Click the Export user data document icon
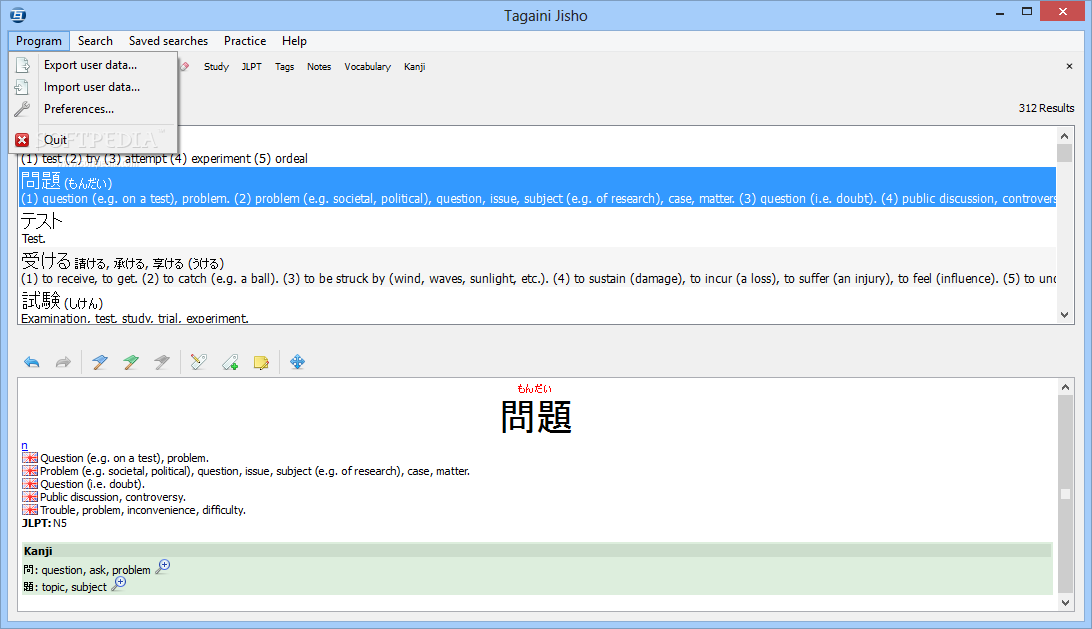This screenshot has height=629, width=1092. coord(22,65)
